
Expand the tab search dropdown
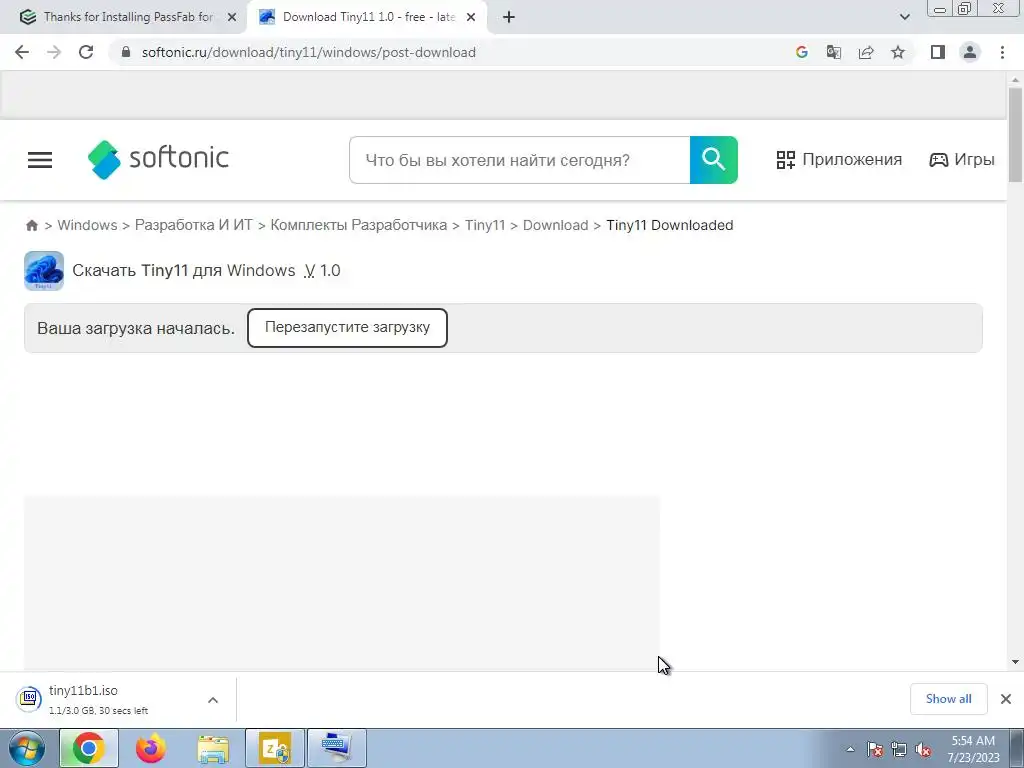[x=904, y=17]
